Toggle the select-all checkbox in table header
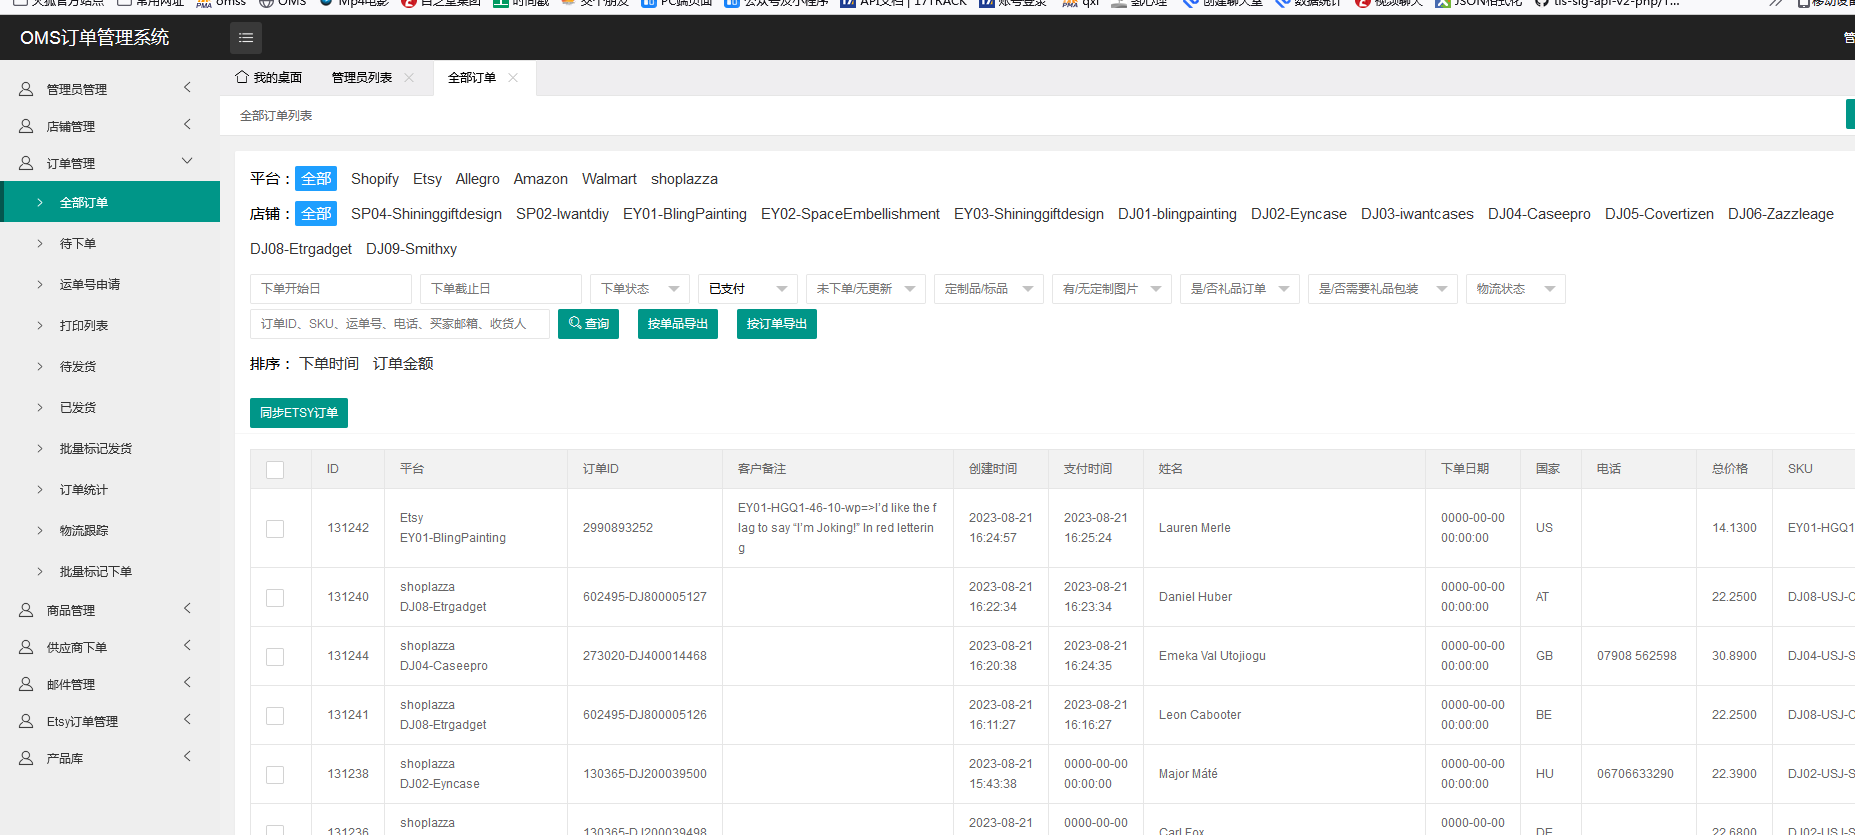 [x=275, y=470]
